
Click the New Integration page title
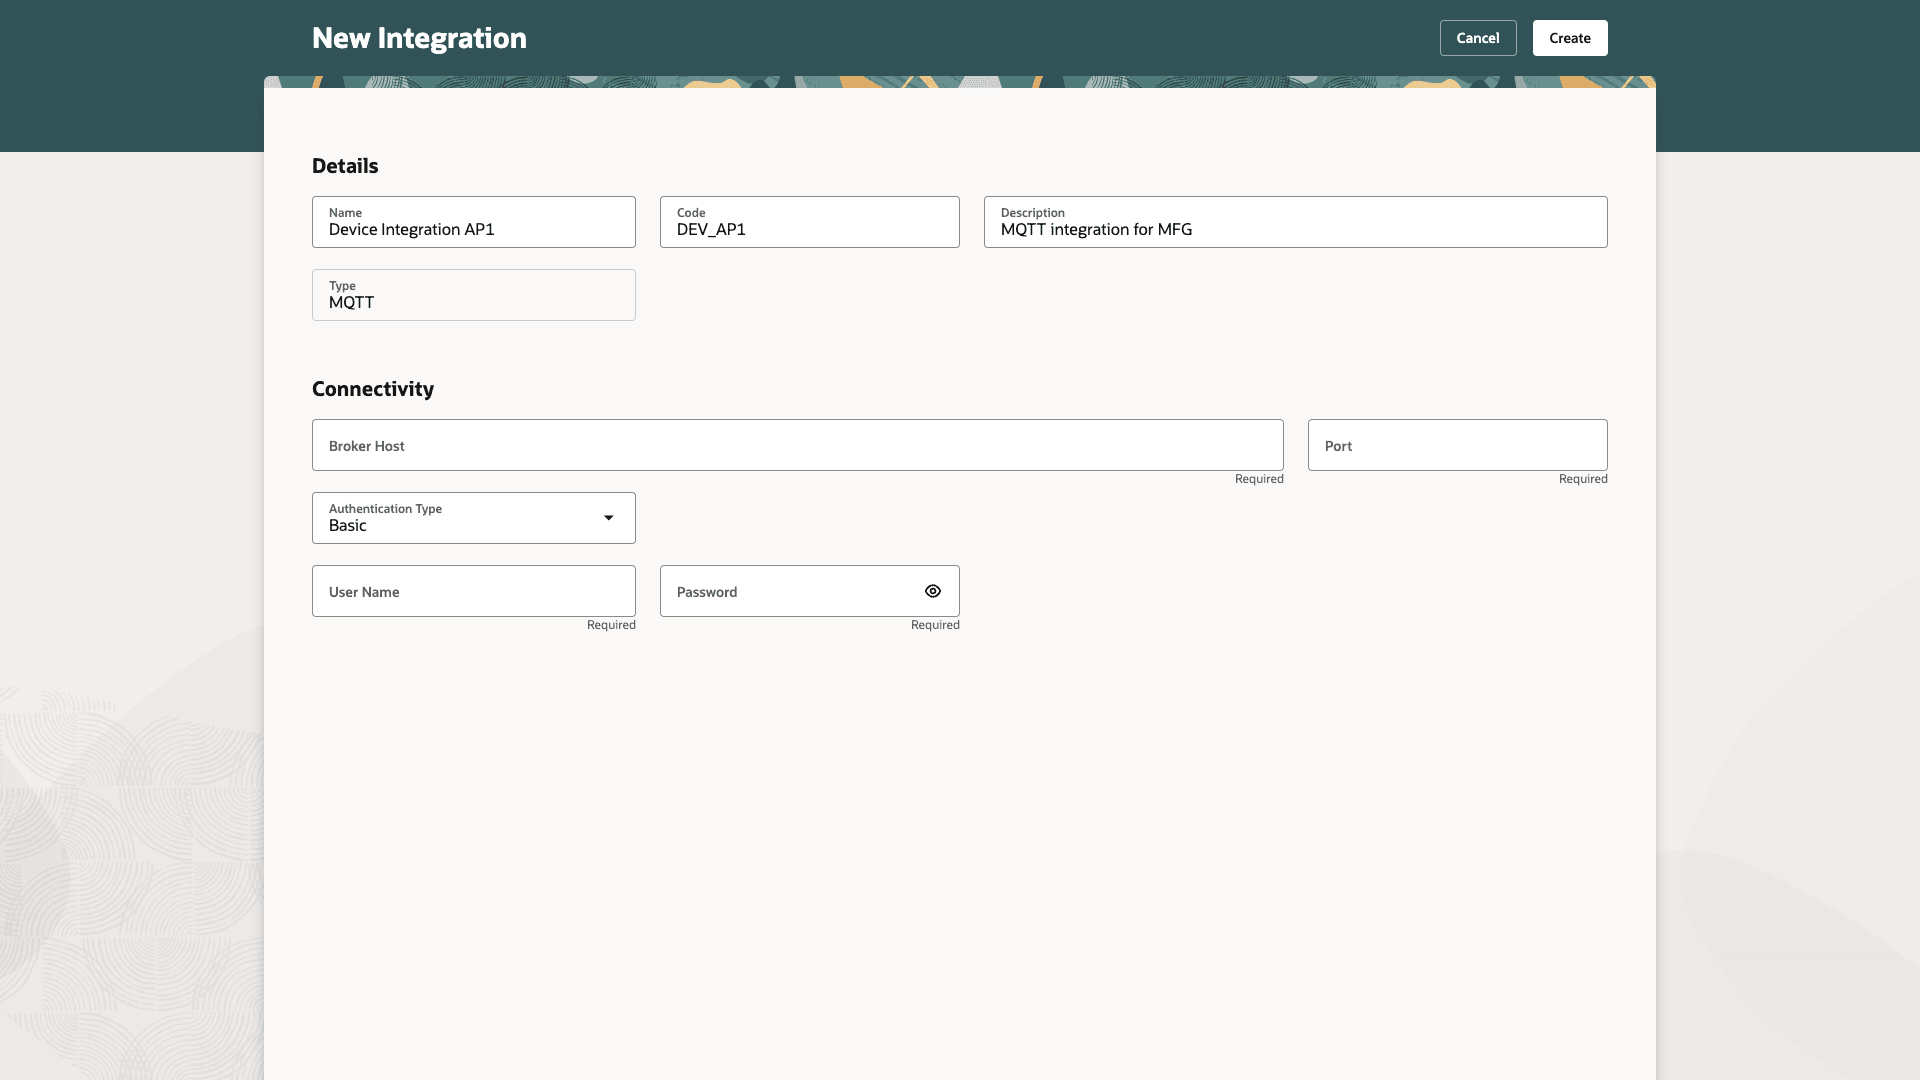point(419,37)
